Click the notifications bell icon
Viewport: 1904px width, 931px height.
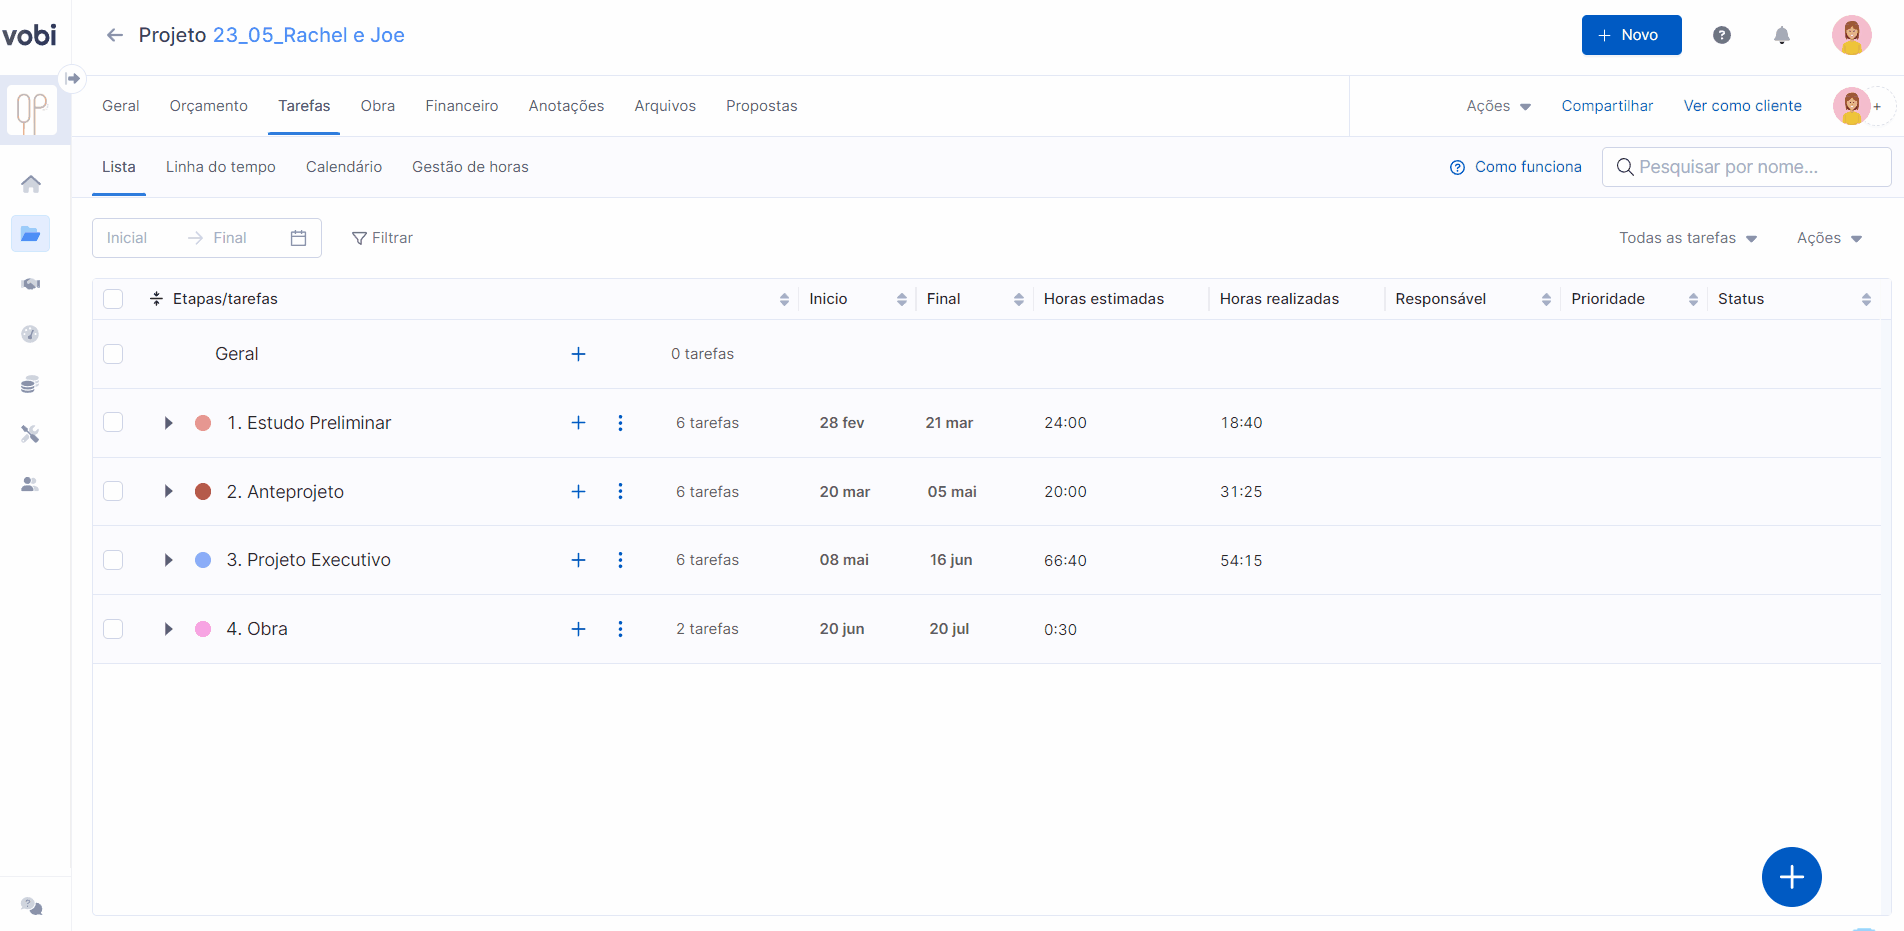[x=1781, y=36]
